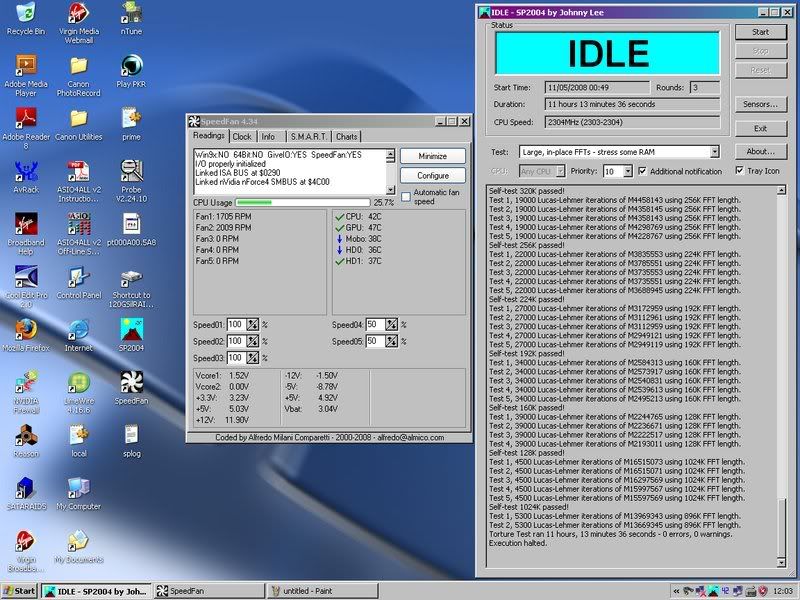Open the Windows Start menu
Viewport: 800px width, 600px height.
pyautogui.click(x=20, y=591)
